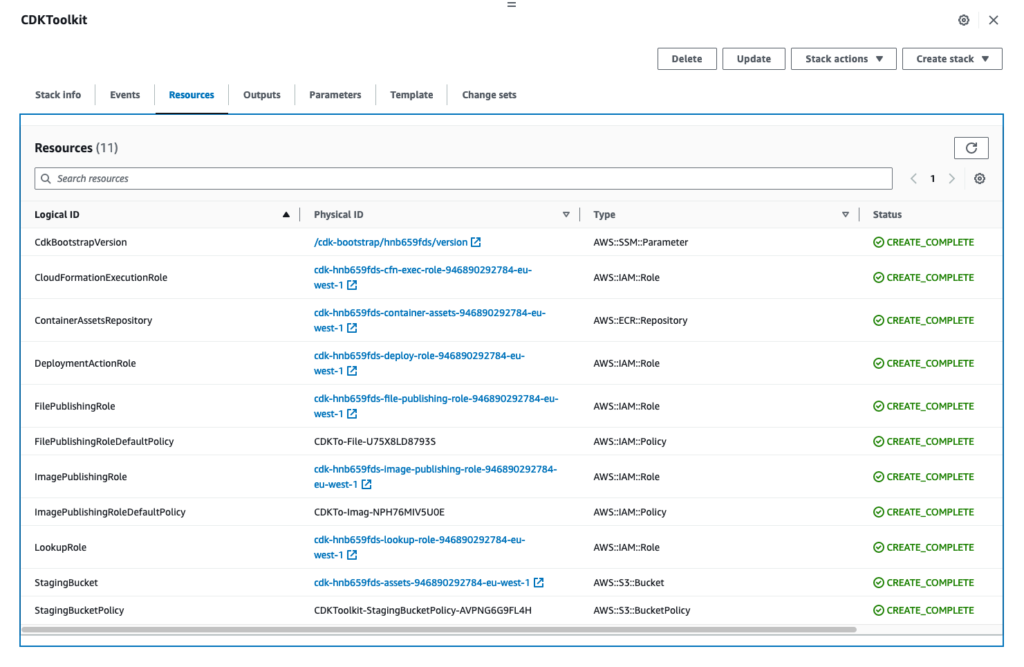1024x667 pixels.
Task: Open the table preferences gear icon
Action: [979, 179]
